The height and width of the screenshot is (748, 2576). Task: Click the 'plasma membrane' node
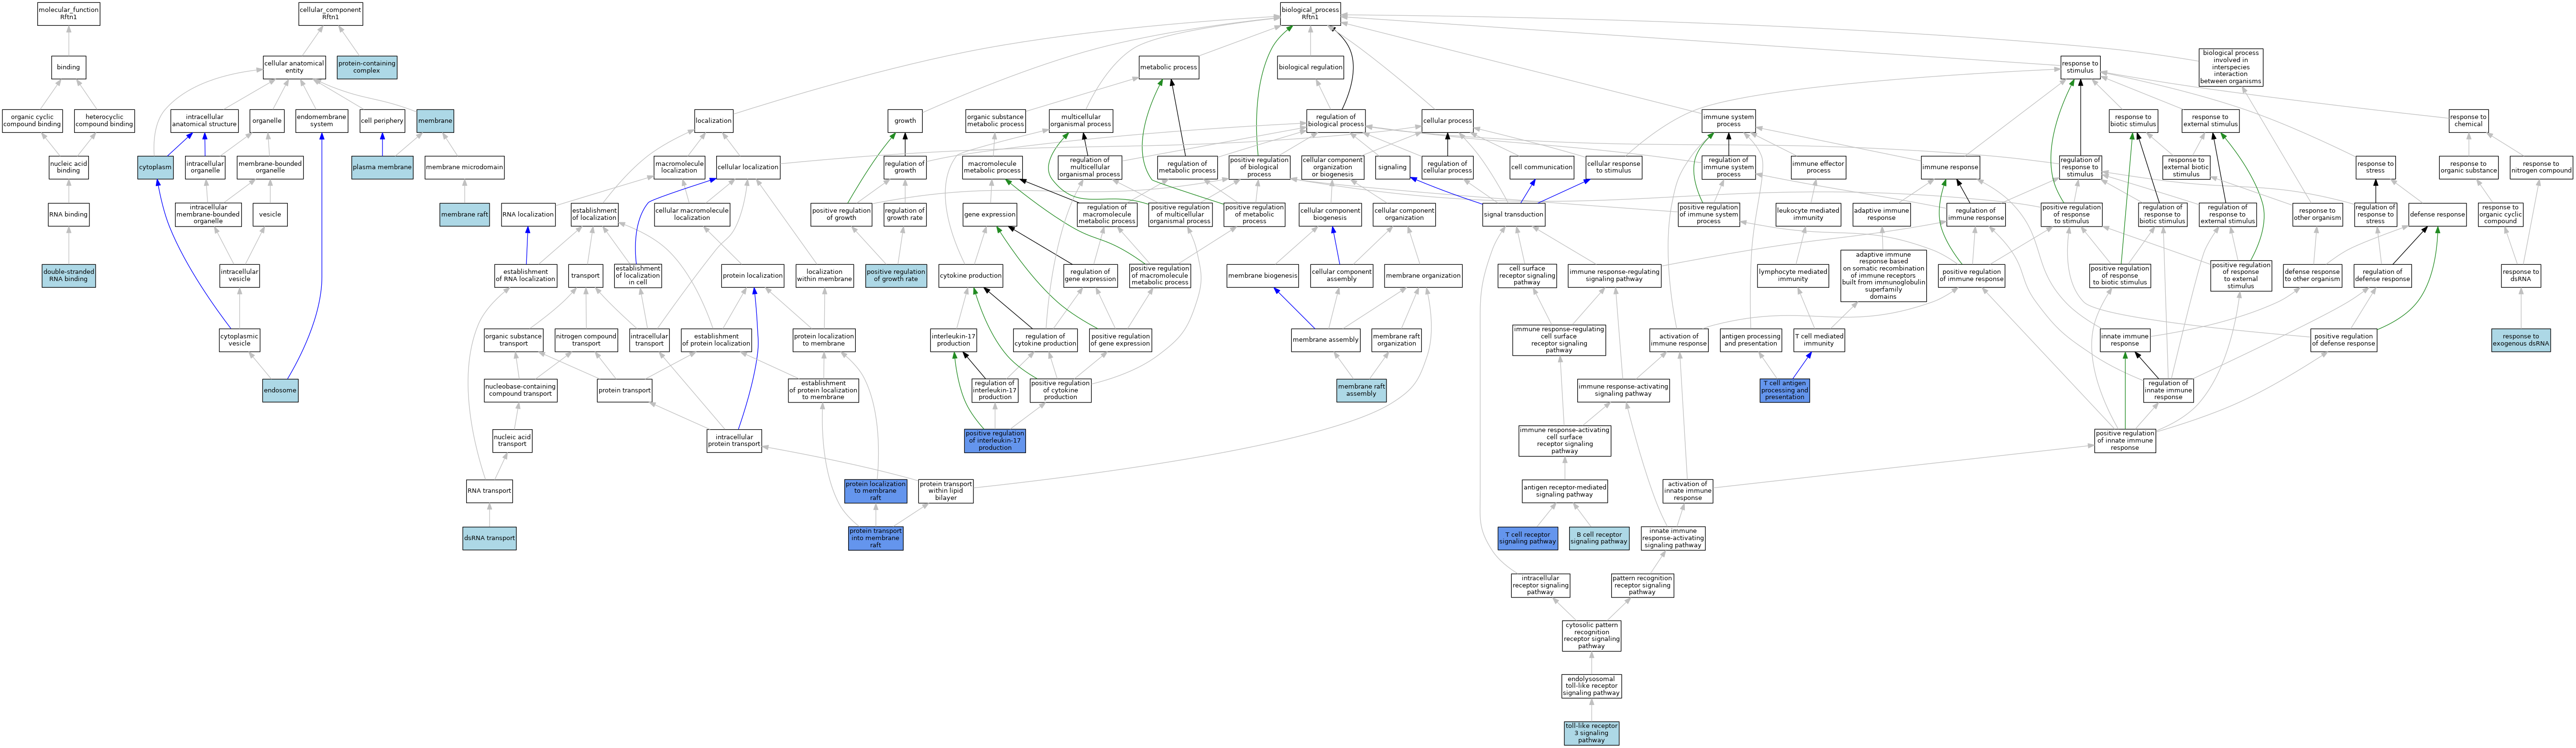click(x=382, y=168)
